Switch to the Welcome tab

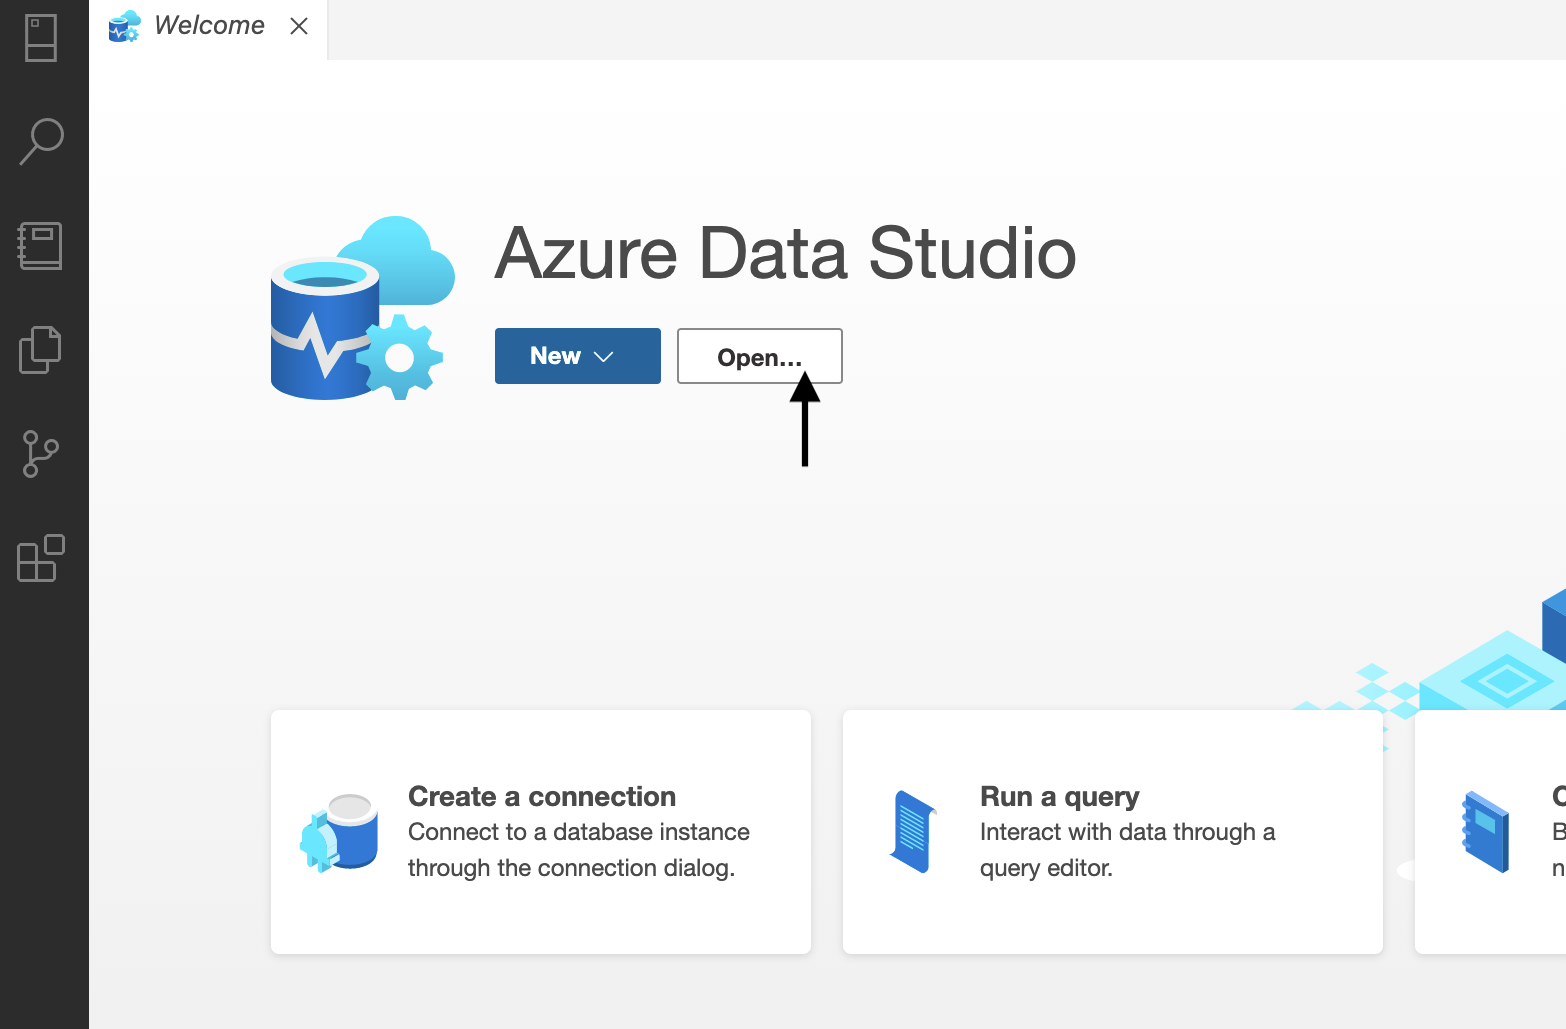(x=209, y=26)
